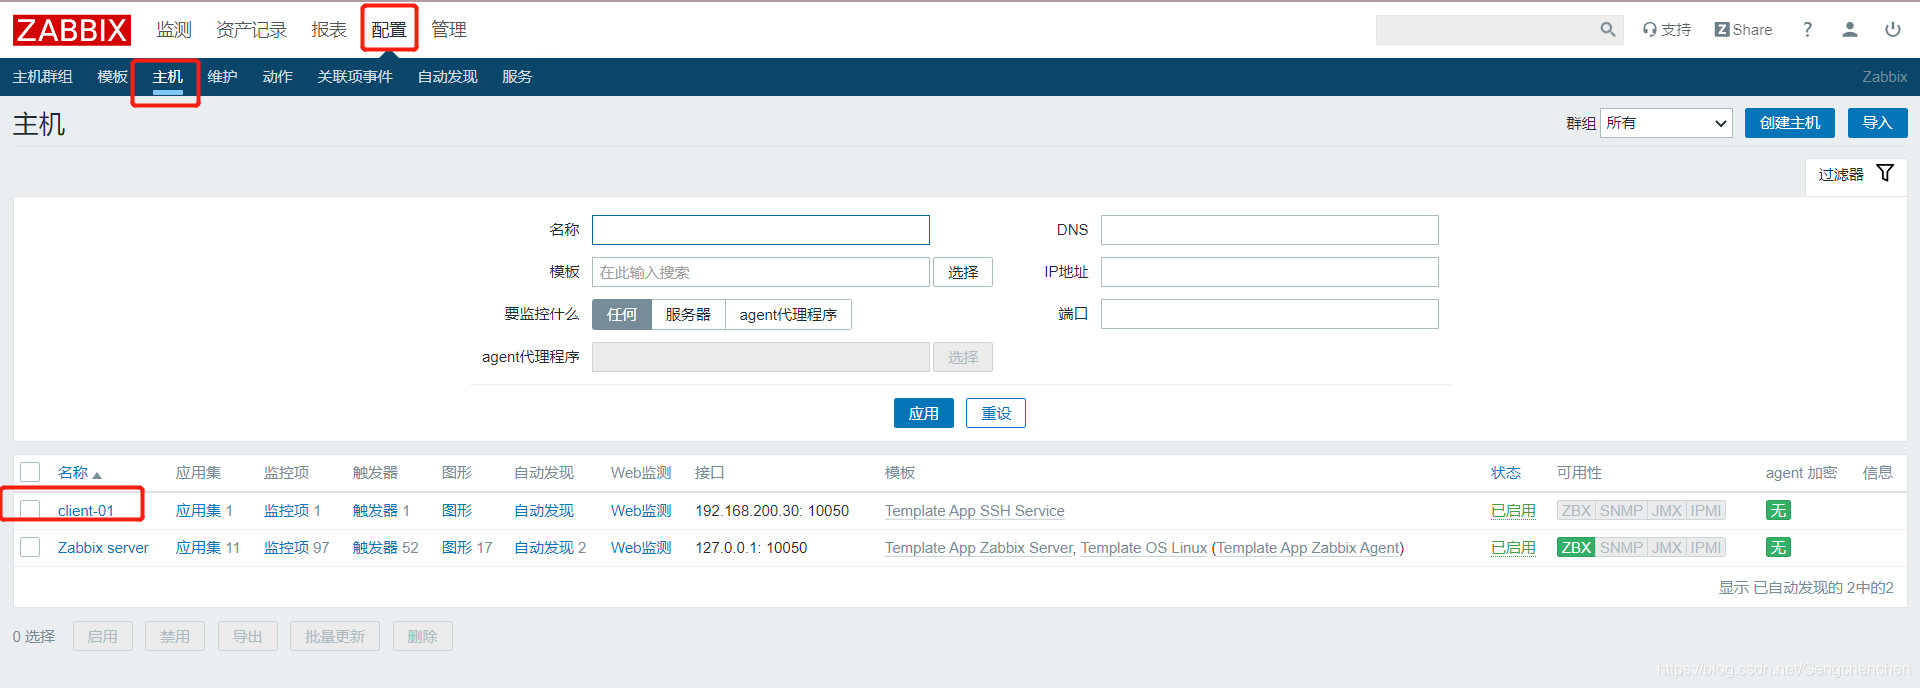1920x688 pixels.
Task: Select agent代理程序 monitoring option
Action: click(788, 314)
